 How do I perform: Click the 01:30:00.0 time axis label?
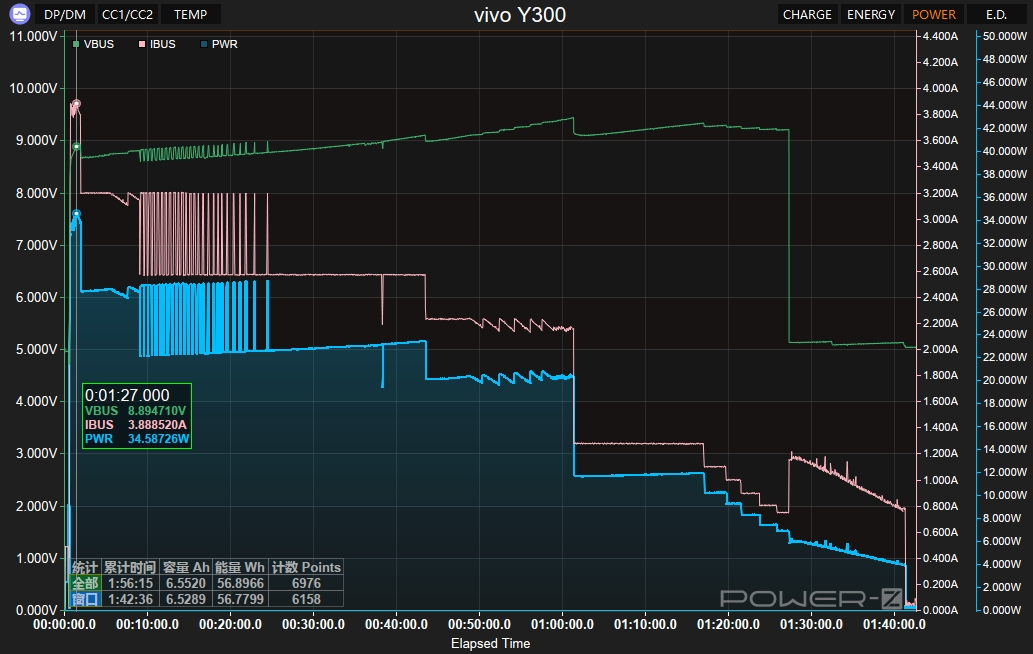(812, 624)
